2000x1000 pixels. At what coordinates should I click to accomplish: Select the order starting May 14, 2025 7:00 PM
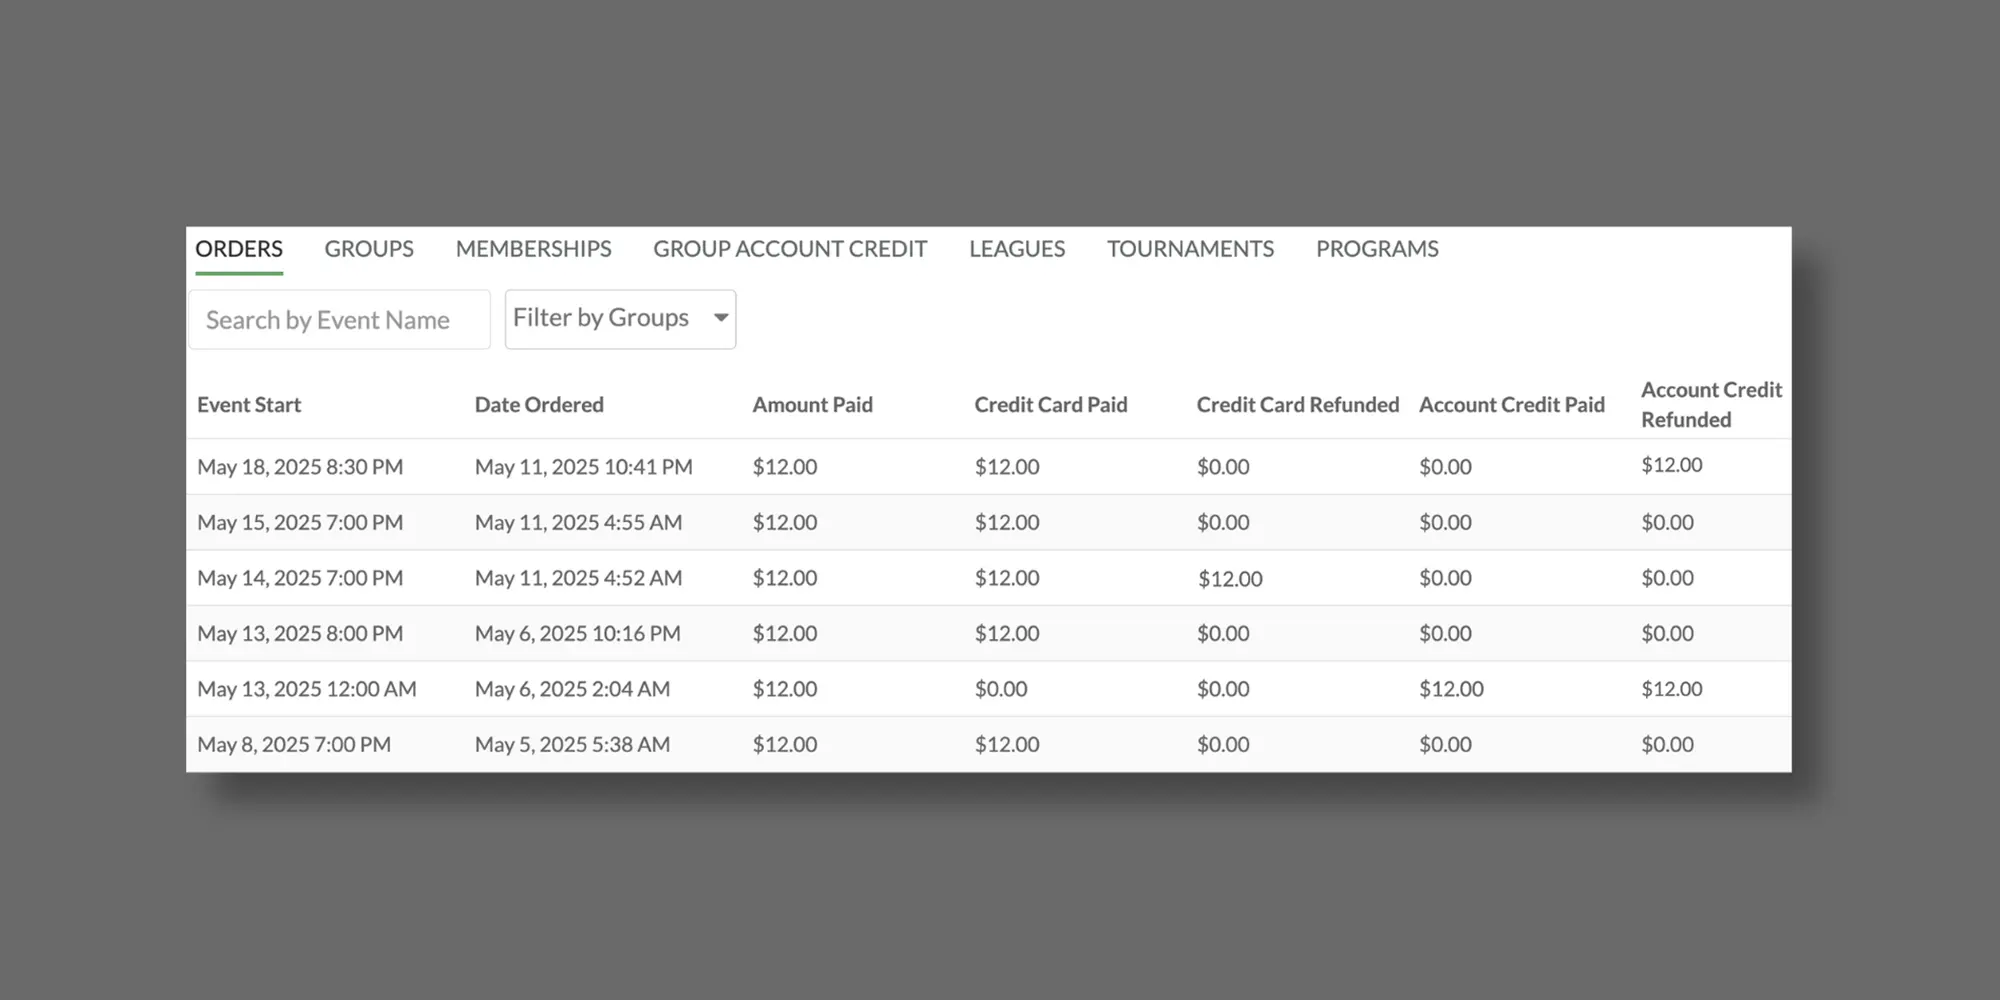(x=300, y=578)
